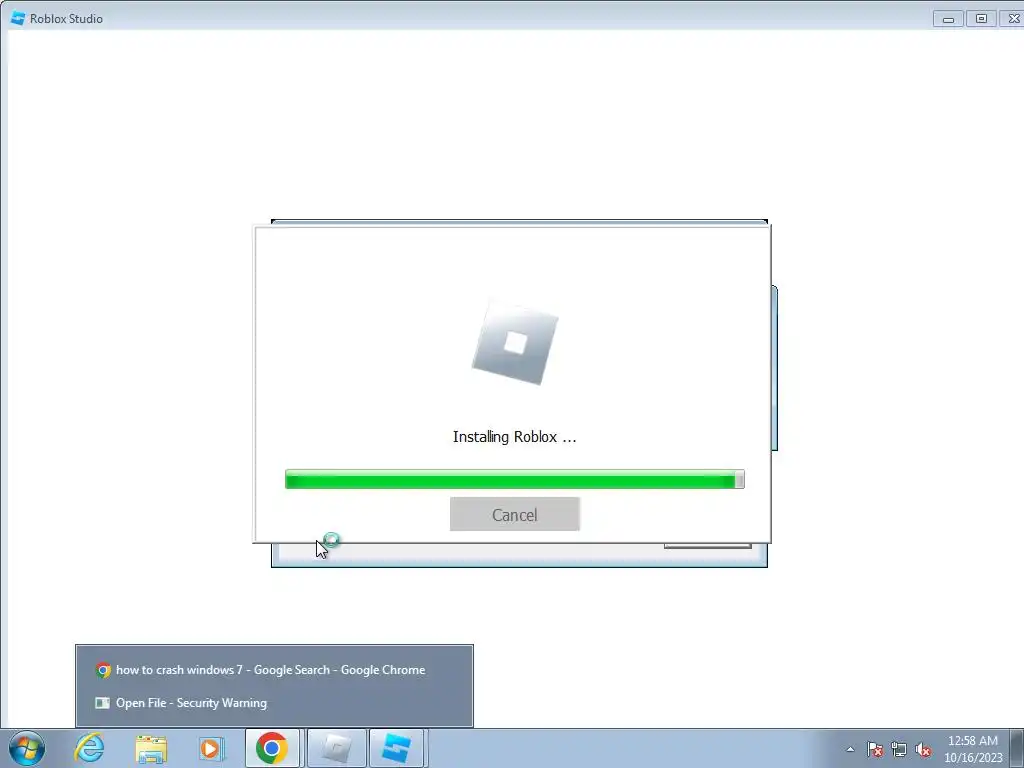
Task: Maximize the Roblox Studio window
Action: tap(981, 19)
